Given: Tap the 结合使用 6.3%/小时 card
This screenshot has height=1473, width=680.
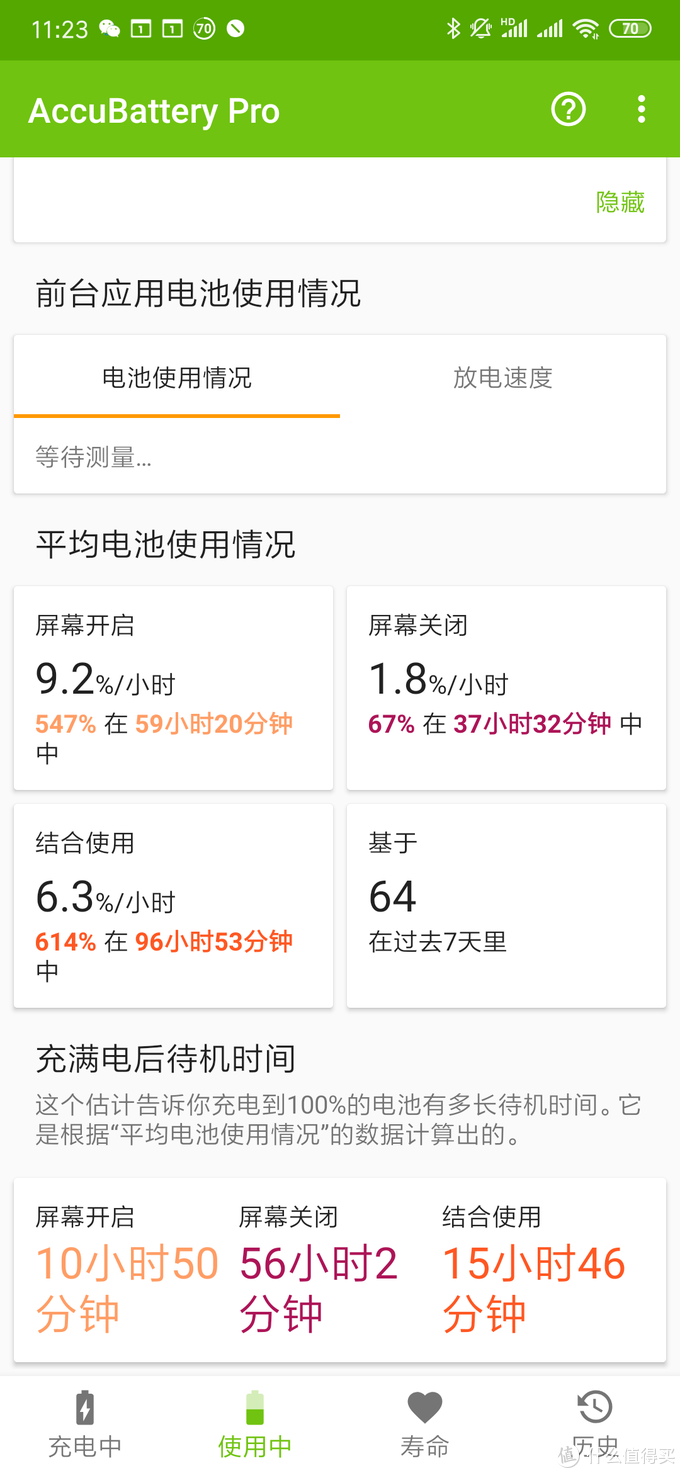Looking at the screenshot, I should pos(173,905).
